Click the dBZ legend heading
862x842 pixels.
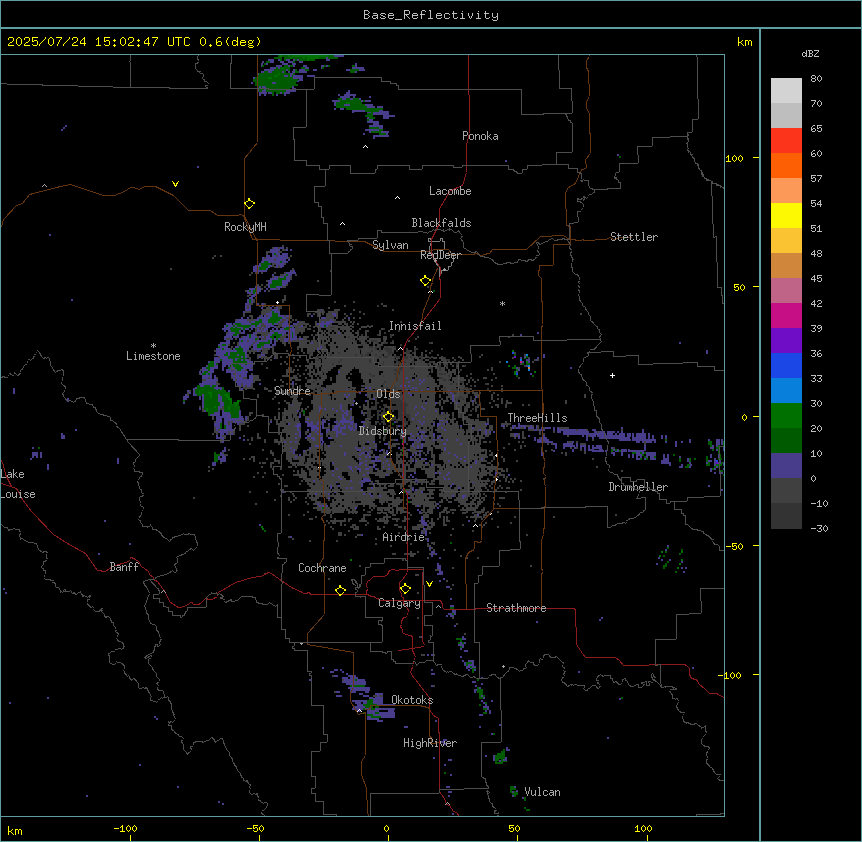[x=810, y=53]
